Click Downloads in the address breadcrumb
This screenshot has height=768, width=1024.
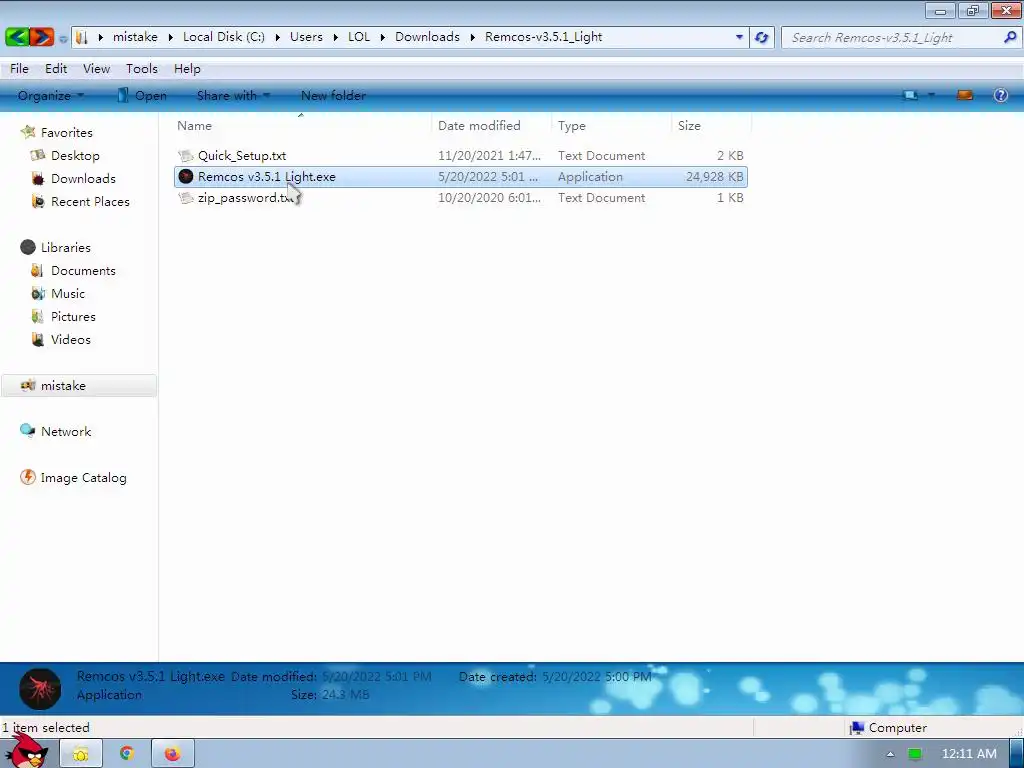coord(427,37)
